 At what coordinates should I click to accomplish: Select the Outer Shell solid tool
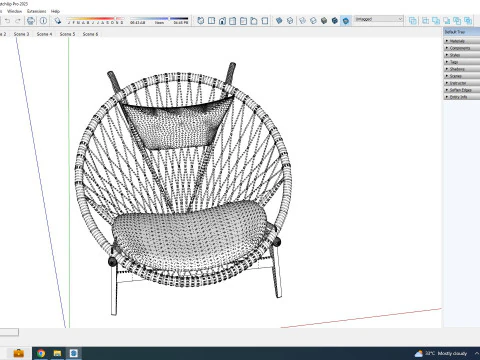[413, 21]
